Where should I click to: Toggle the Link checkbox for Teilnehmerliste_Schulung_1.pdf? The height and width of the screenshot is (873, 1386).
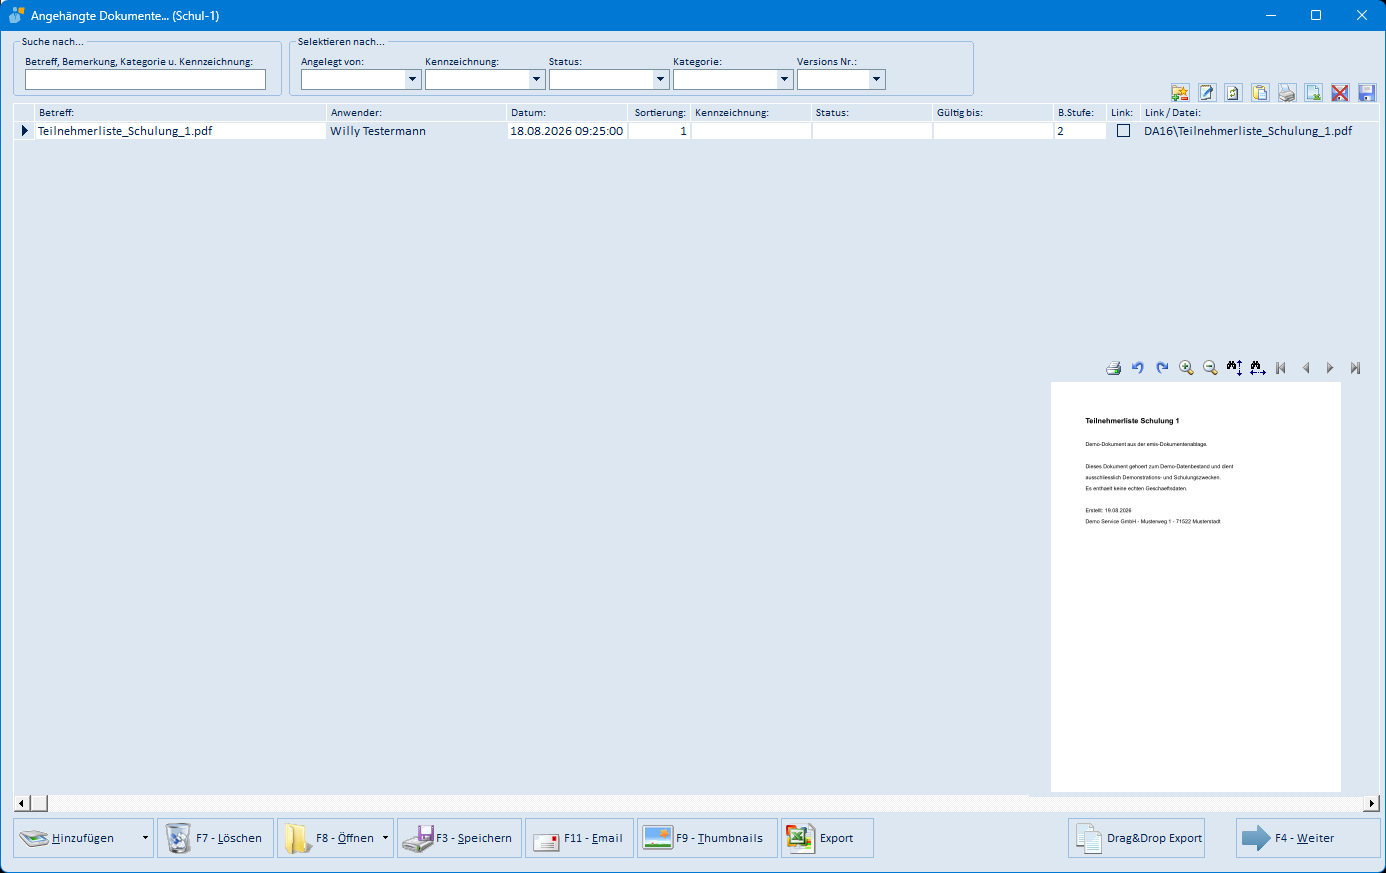tap(1123, 131)
